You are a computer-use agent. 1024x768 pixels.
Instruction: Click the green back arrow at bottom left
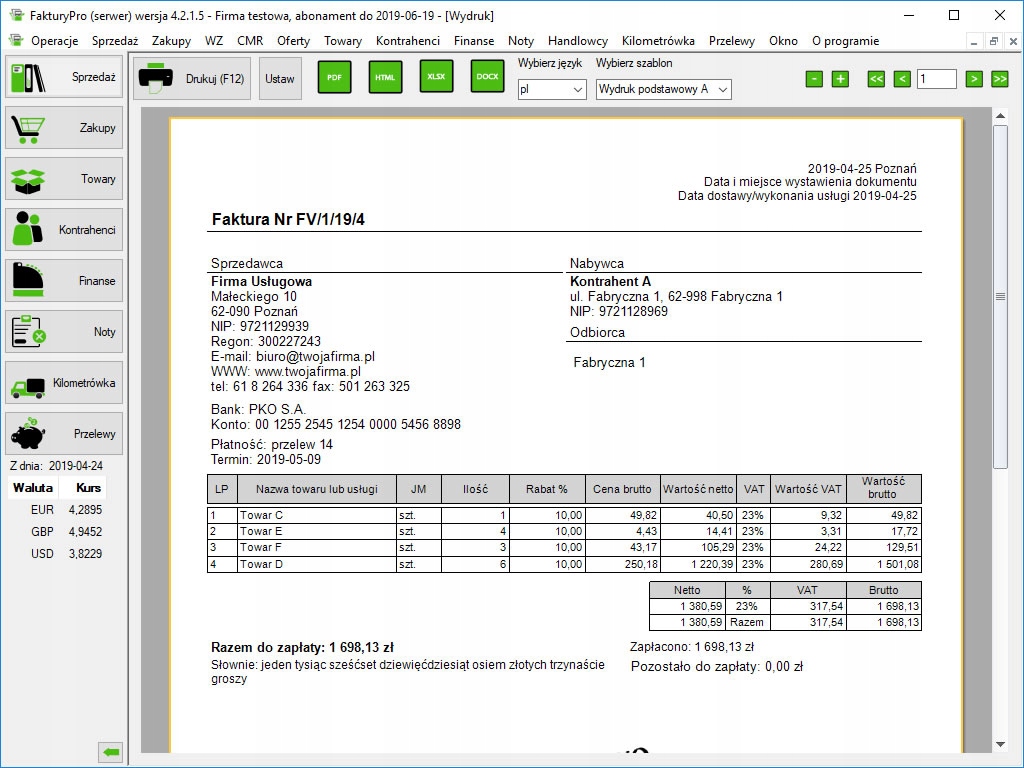pos(111,752)
